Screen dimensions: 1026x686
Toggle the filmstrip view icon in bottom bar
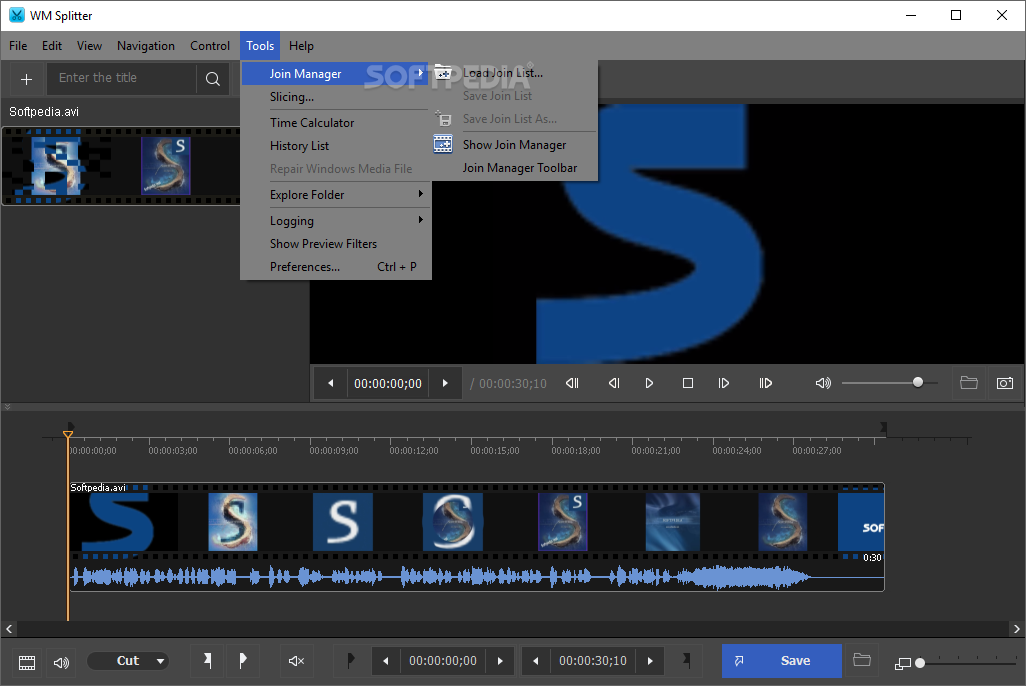click(27, 662)
